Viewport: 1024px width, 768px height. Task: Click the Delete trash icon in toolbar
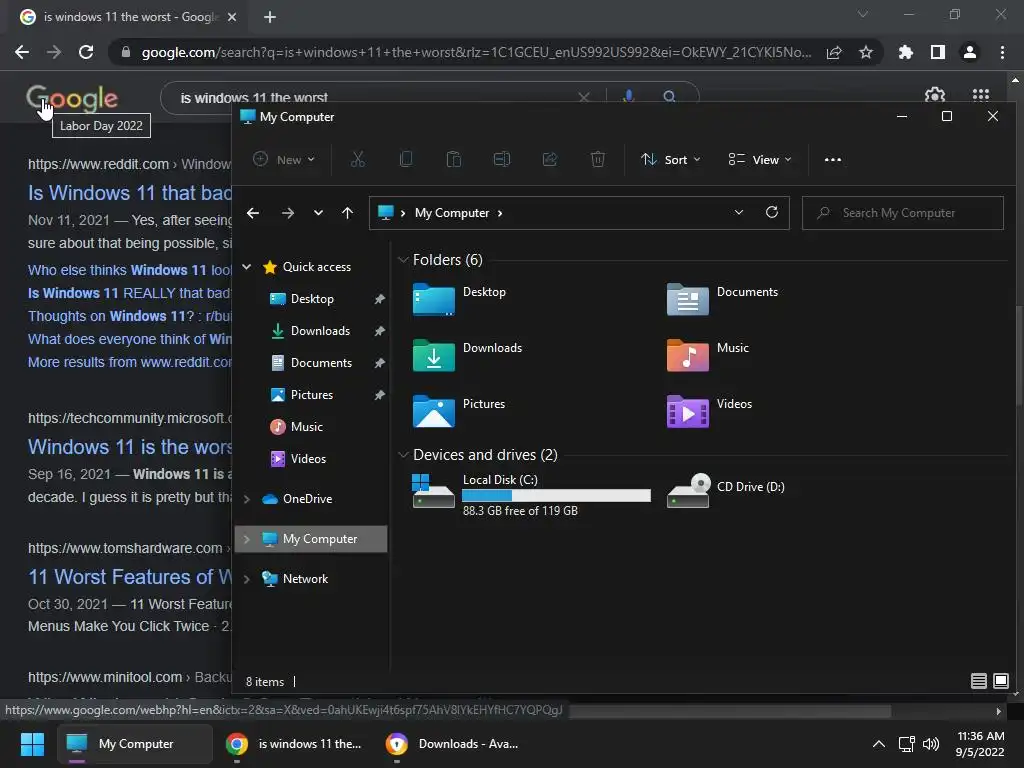pos(598,159)
